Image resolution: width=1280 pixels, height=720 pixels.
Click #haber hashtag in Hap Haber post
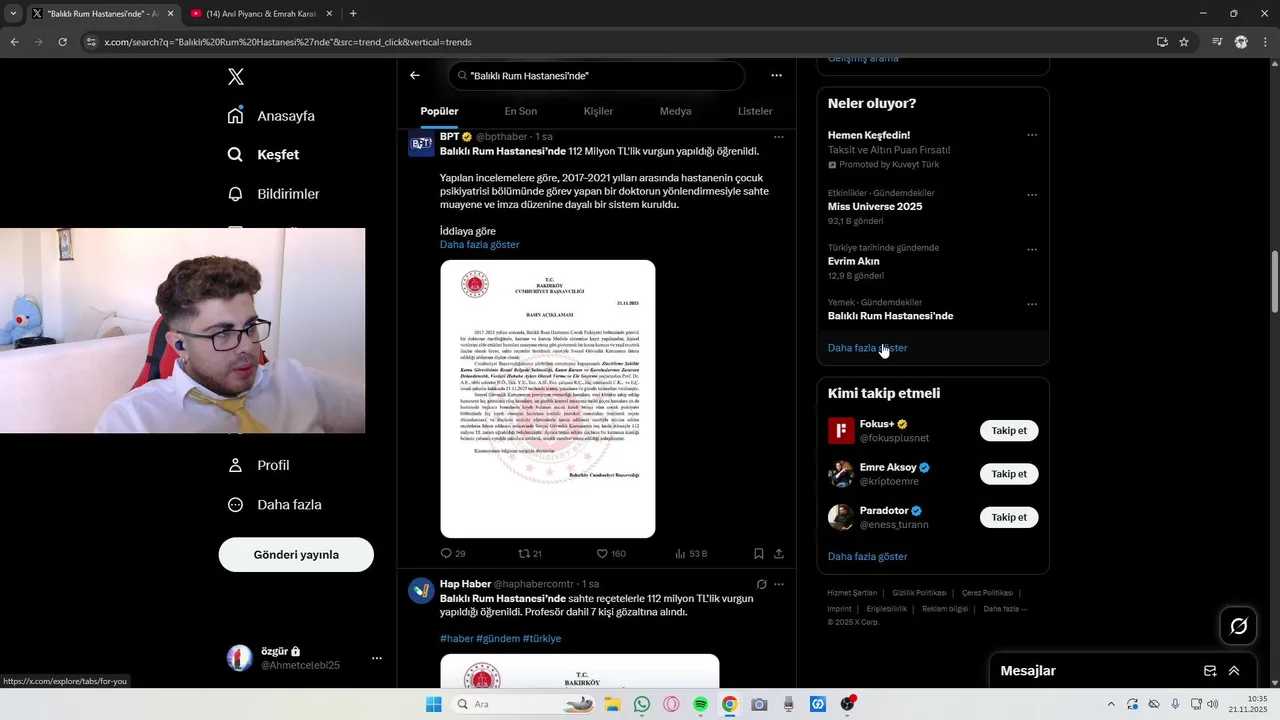coord(456,639)
